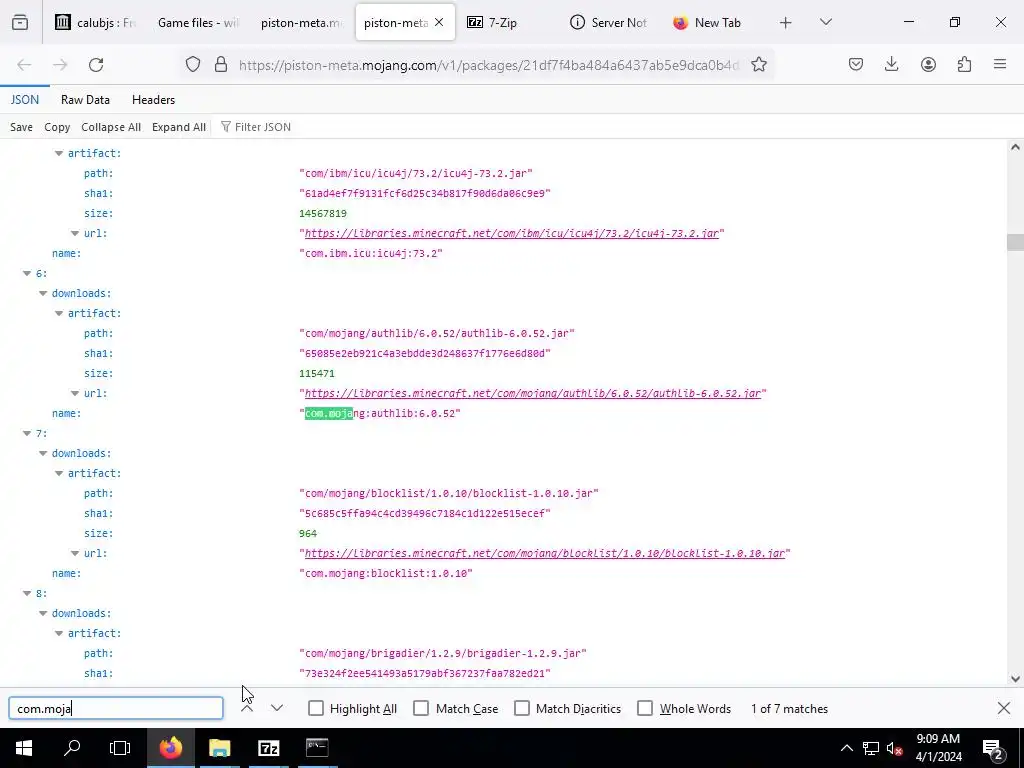Screen dimensions: 1024x768
Task: Select the JSON viewer tab
Action: [25, 100]
